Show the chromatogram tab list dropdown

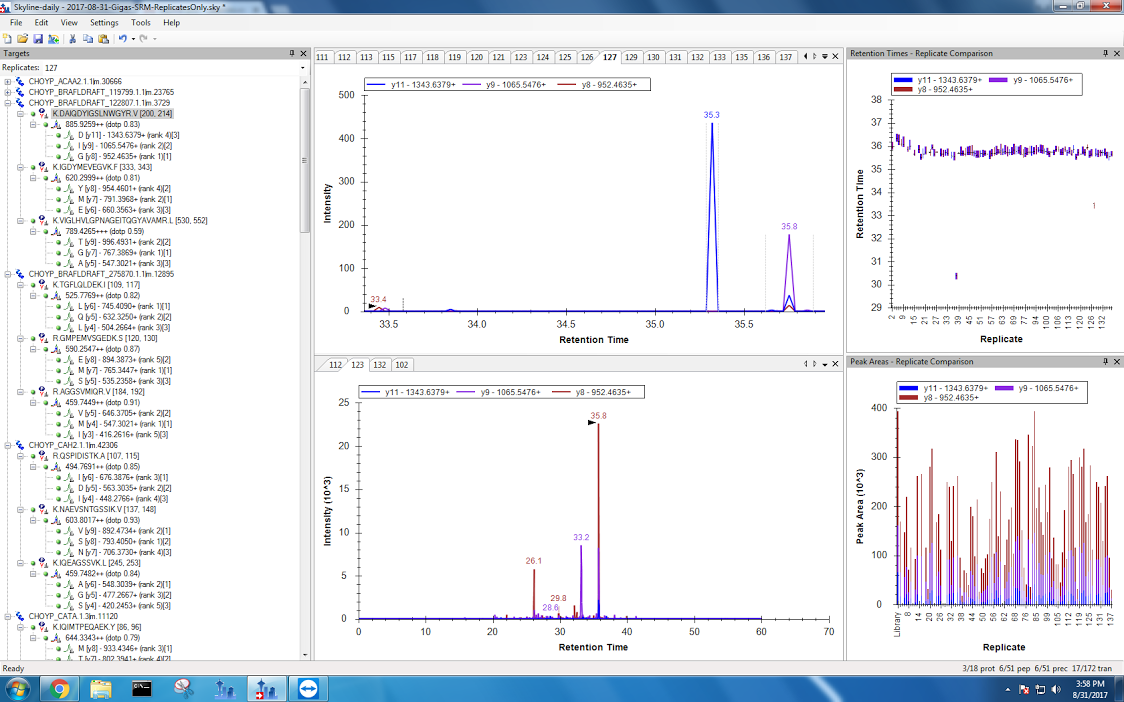[824, 56]
